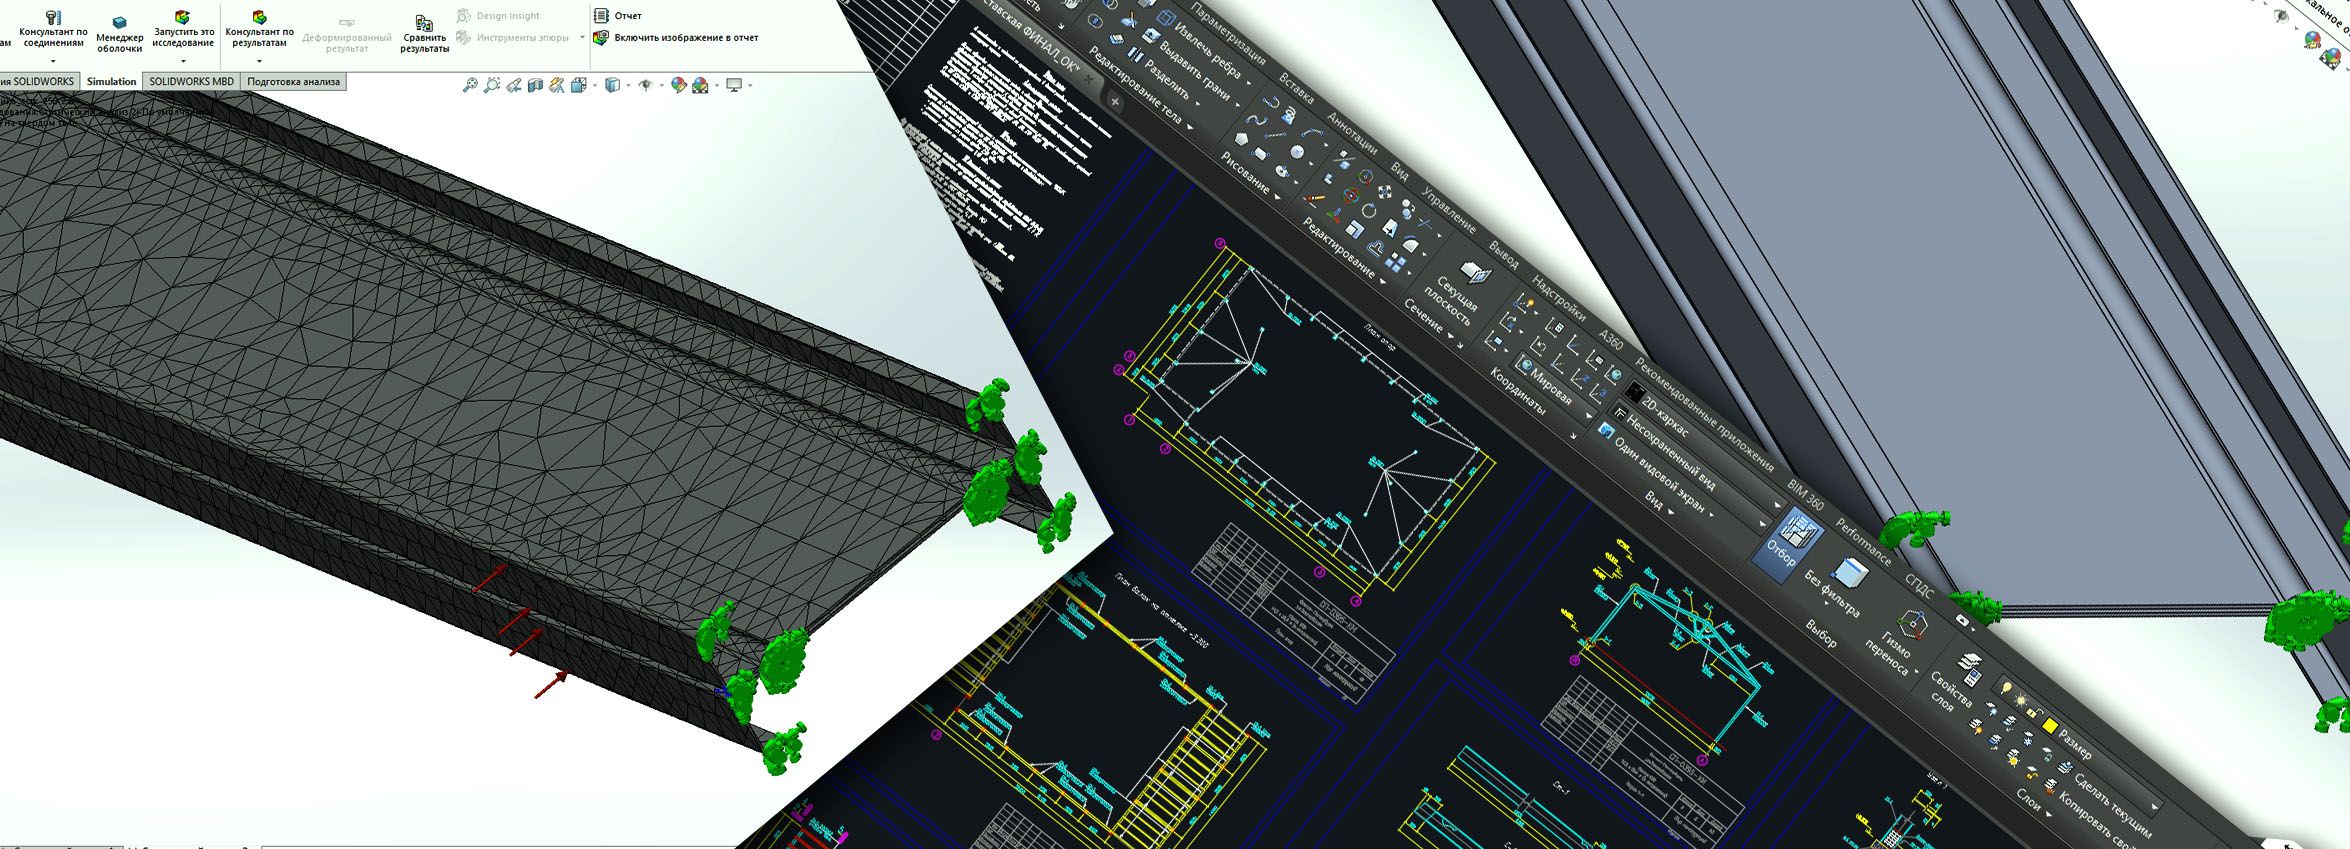Open the Надстройки ribbon tab in AutoCAD
The height and width of the screenshot is (849, 2350).
[1558, 299]
